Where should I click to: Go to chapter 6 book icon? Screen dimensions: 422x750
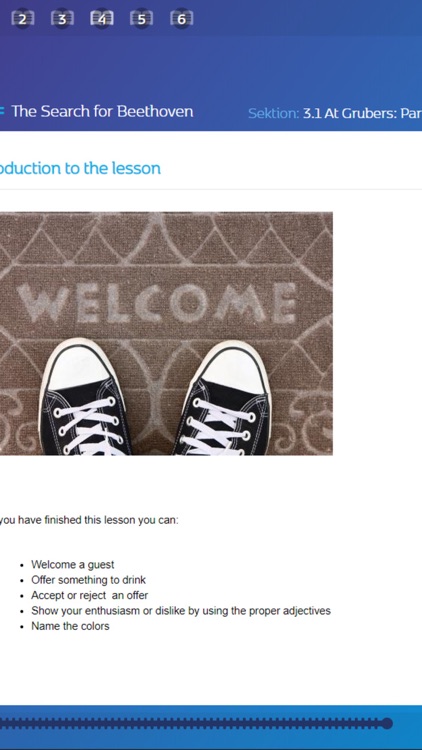tap(181, 19)
